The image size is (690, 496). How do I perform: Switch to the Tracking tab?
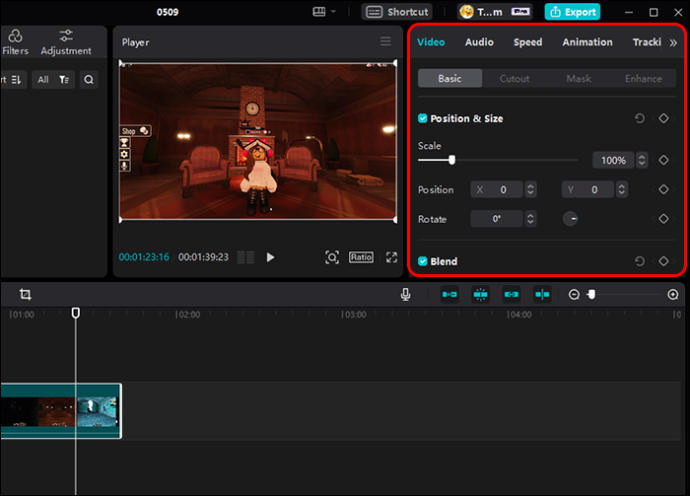pos(647,42)
